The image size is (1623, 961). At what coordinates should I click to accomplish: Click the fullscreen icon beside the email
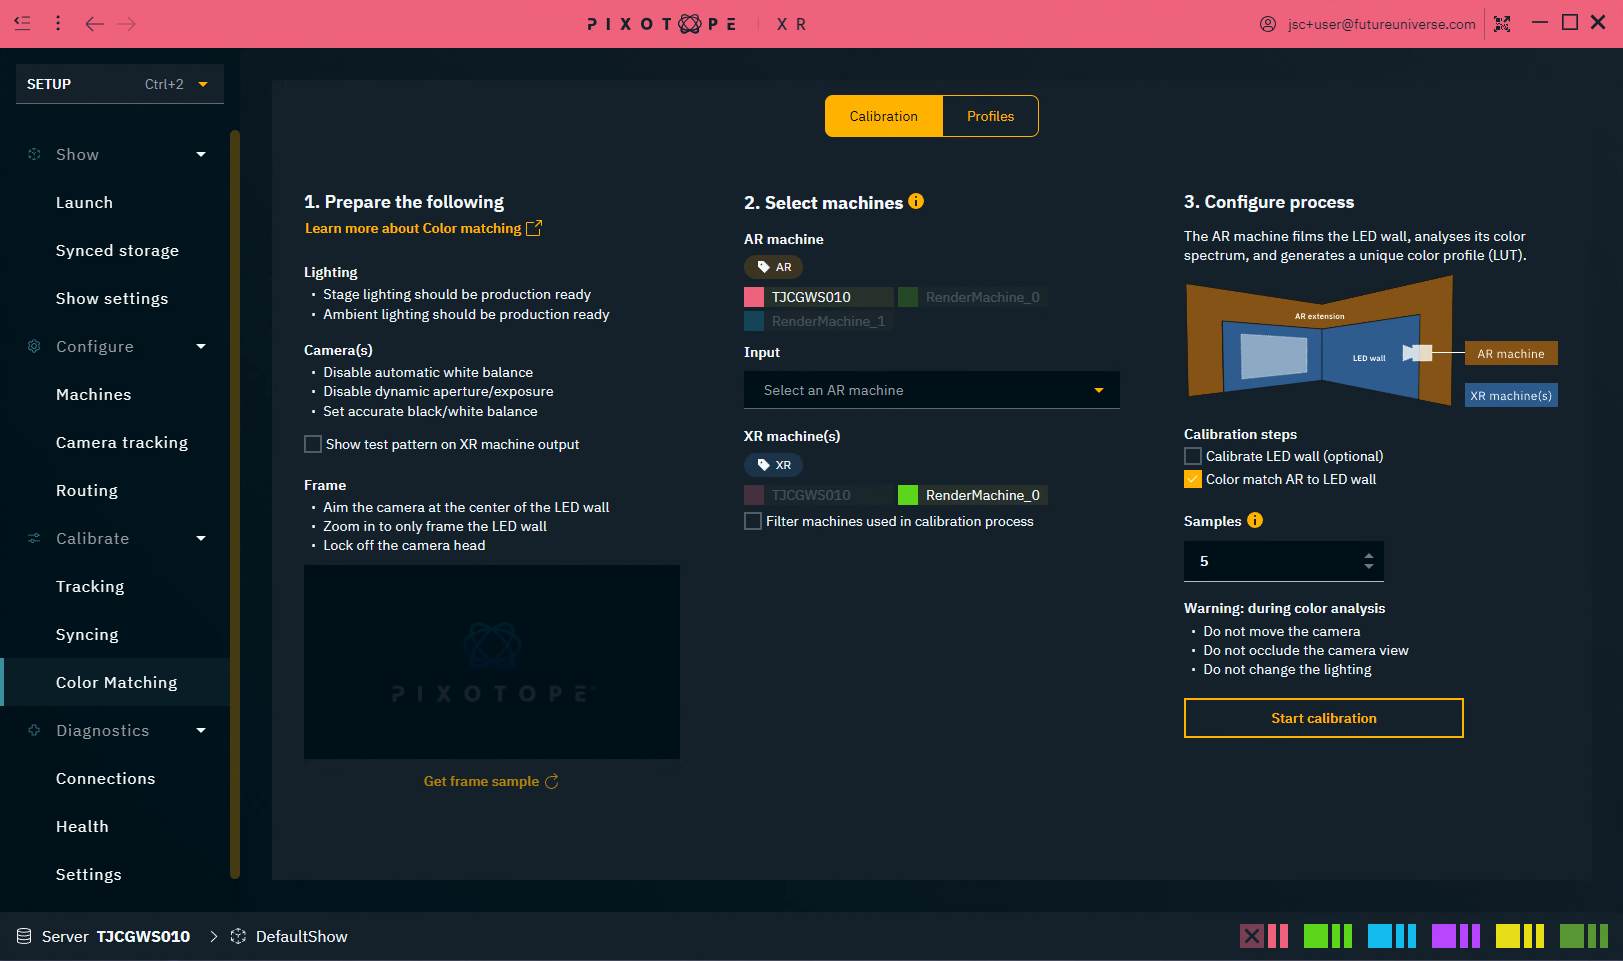coord(1502,24)
